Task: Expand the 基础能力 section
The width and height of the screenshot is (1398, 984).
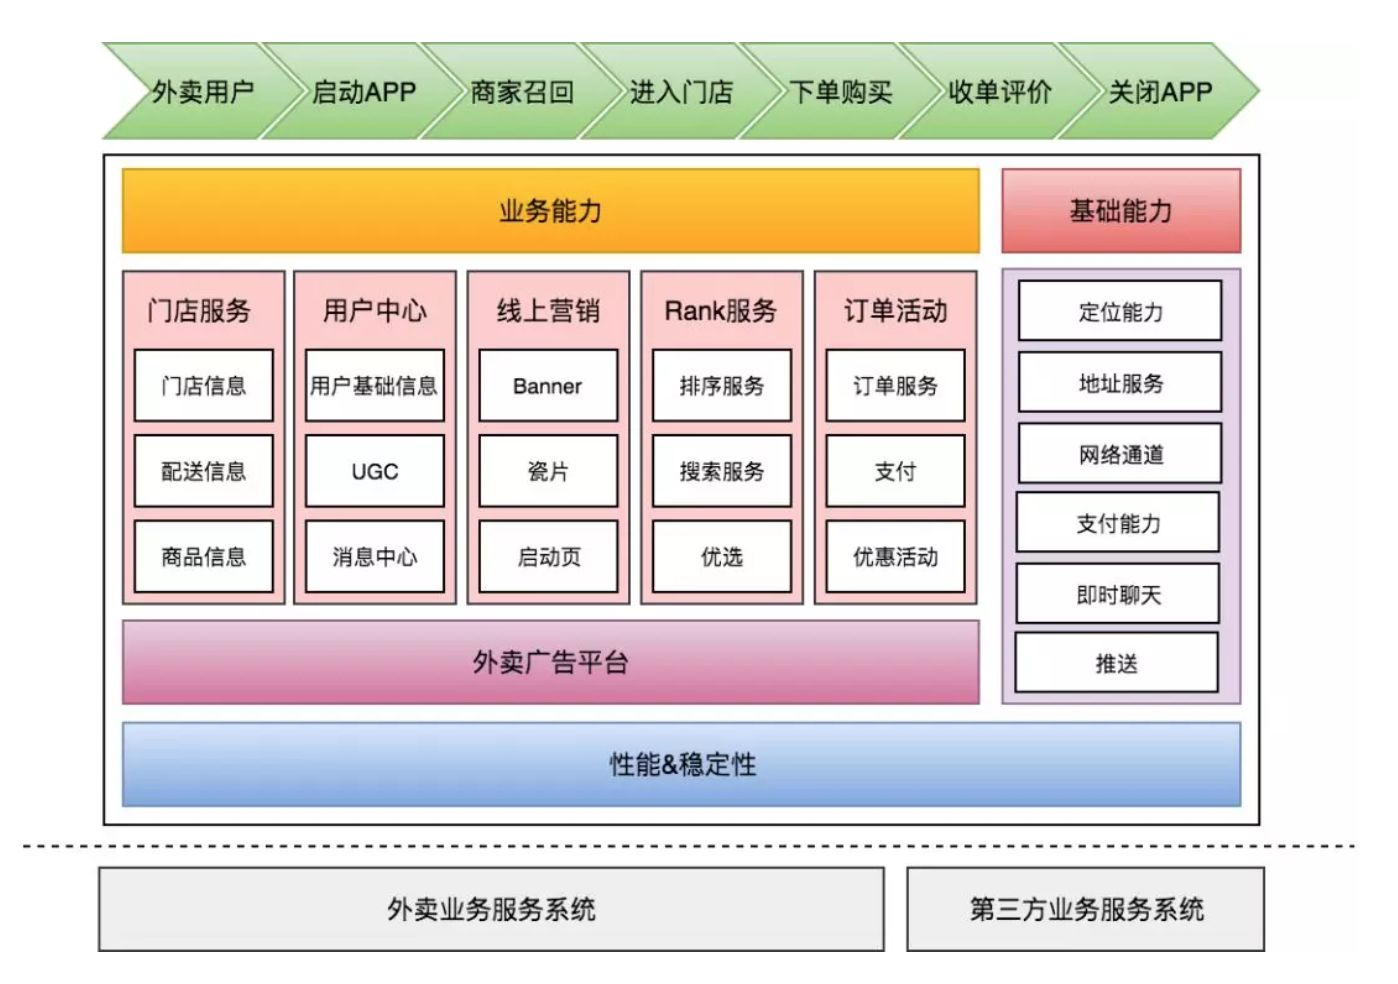Action: pos(1121,211)
